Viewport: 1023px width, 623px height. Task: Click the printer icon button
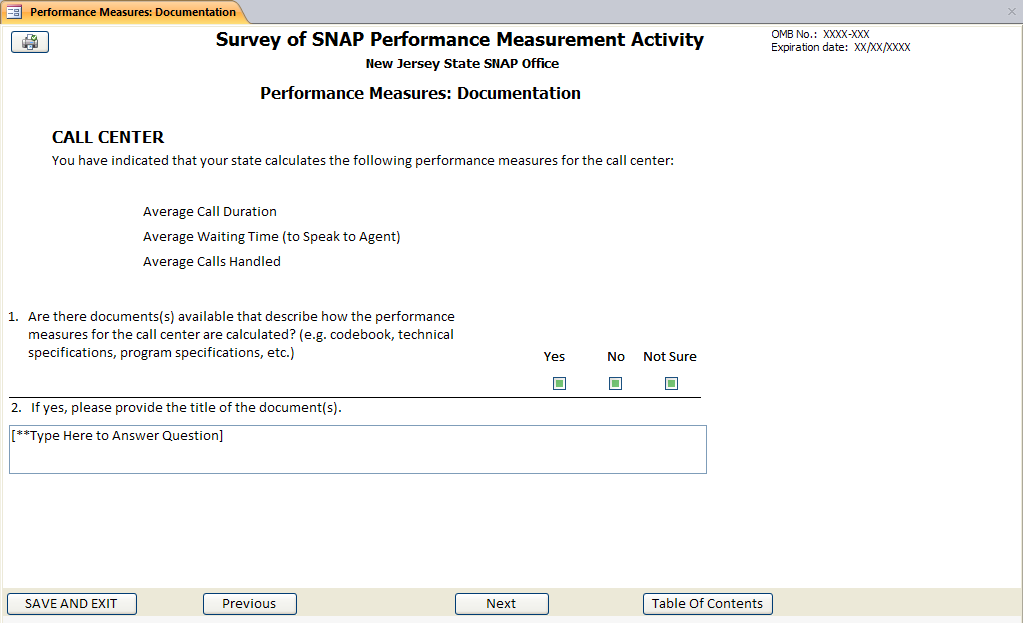tap(30, 42)
